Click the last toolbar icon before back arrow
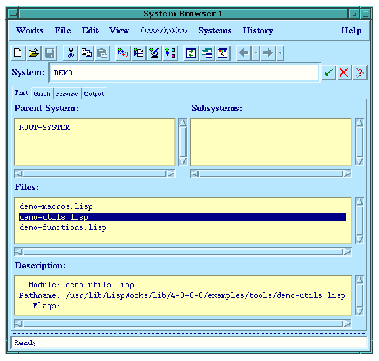379x361 pixels. (x=223, y=53)
